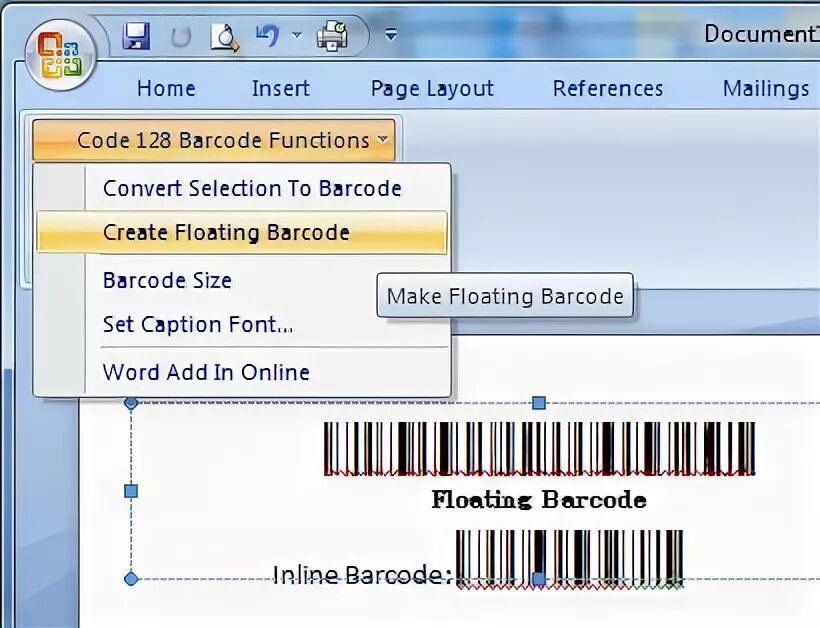Click the Undo arrow icon

coord(267,36)
